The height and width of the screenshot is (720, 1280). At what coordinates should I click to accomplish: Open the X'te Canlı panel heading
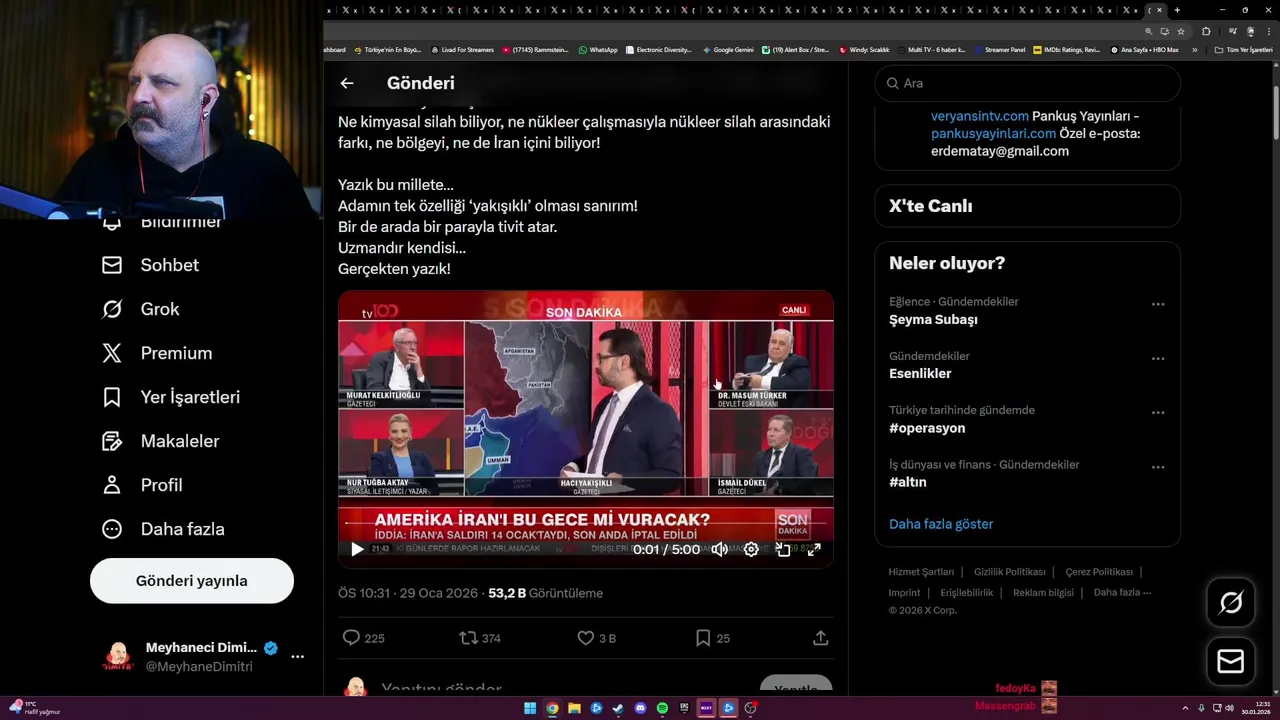coord(930,206)
